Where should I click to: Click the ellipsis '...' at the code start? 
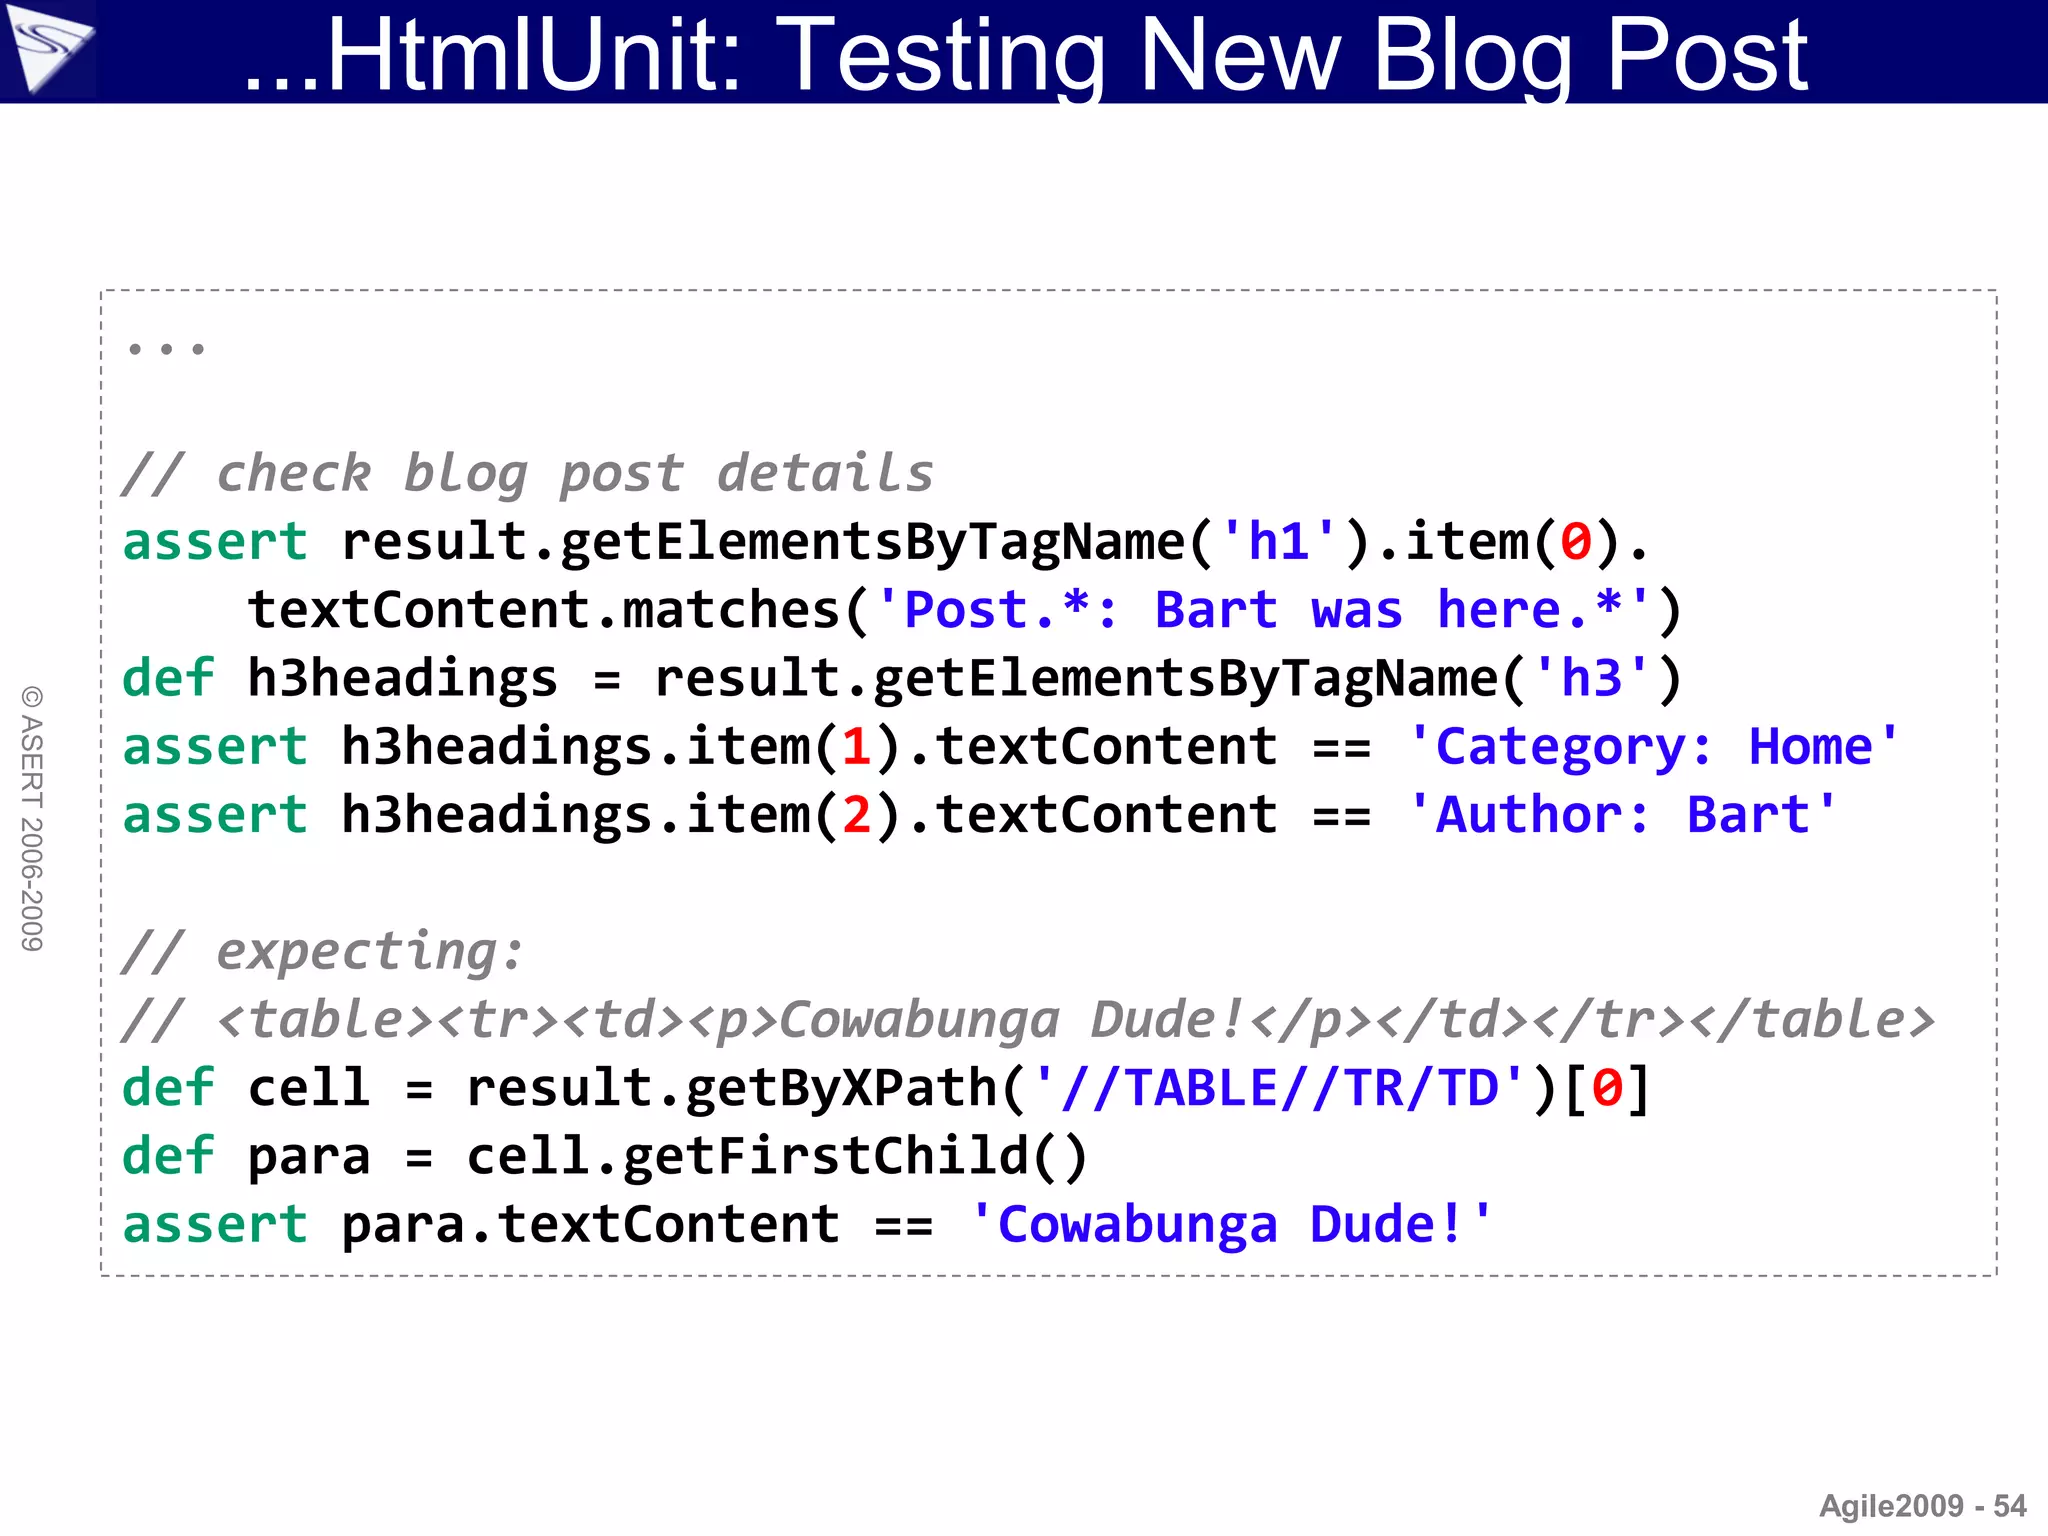pos(166,347)
